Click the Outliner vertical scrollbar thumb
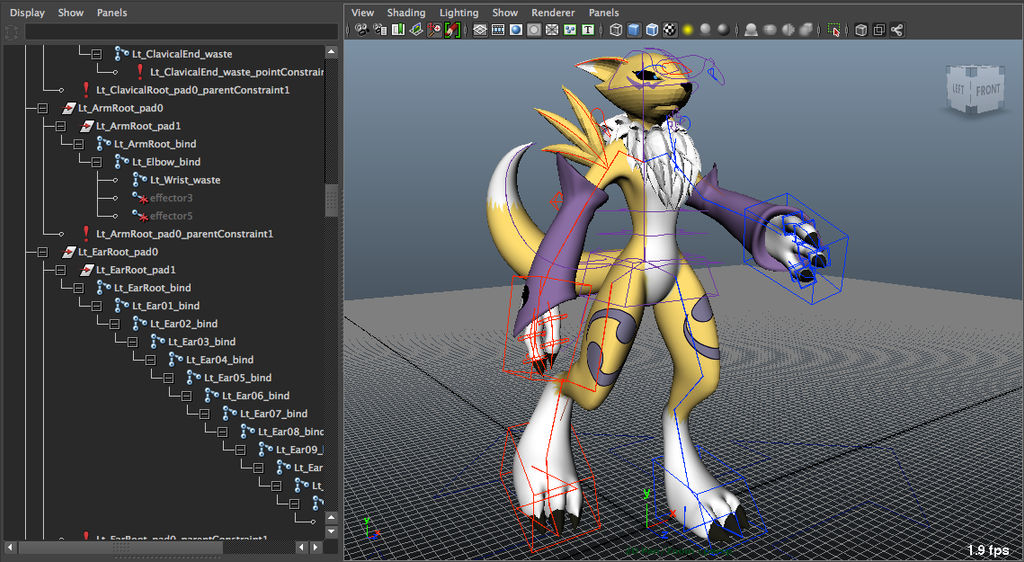This screenshot has height=562, width=1024. point(332,200)
